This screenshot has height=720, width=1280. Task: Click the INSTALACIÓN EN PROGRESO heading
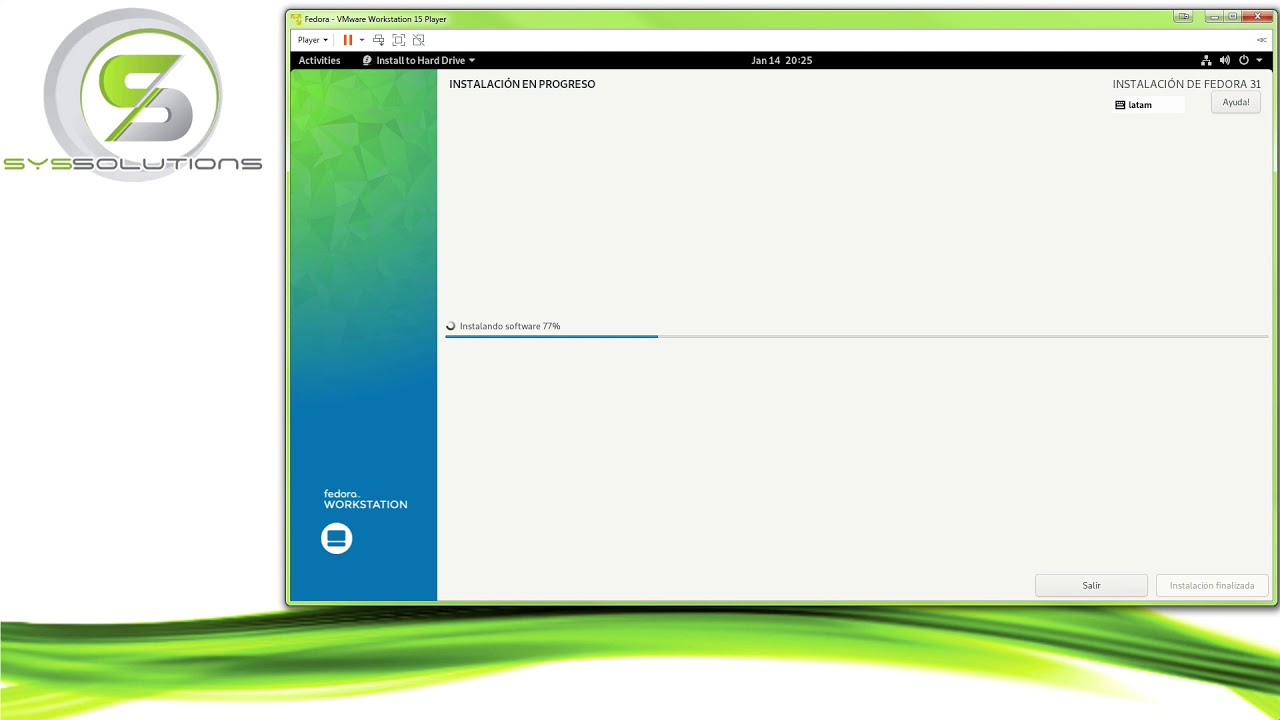click(522, 84)
